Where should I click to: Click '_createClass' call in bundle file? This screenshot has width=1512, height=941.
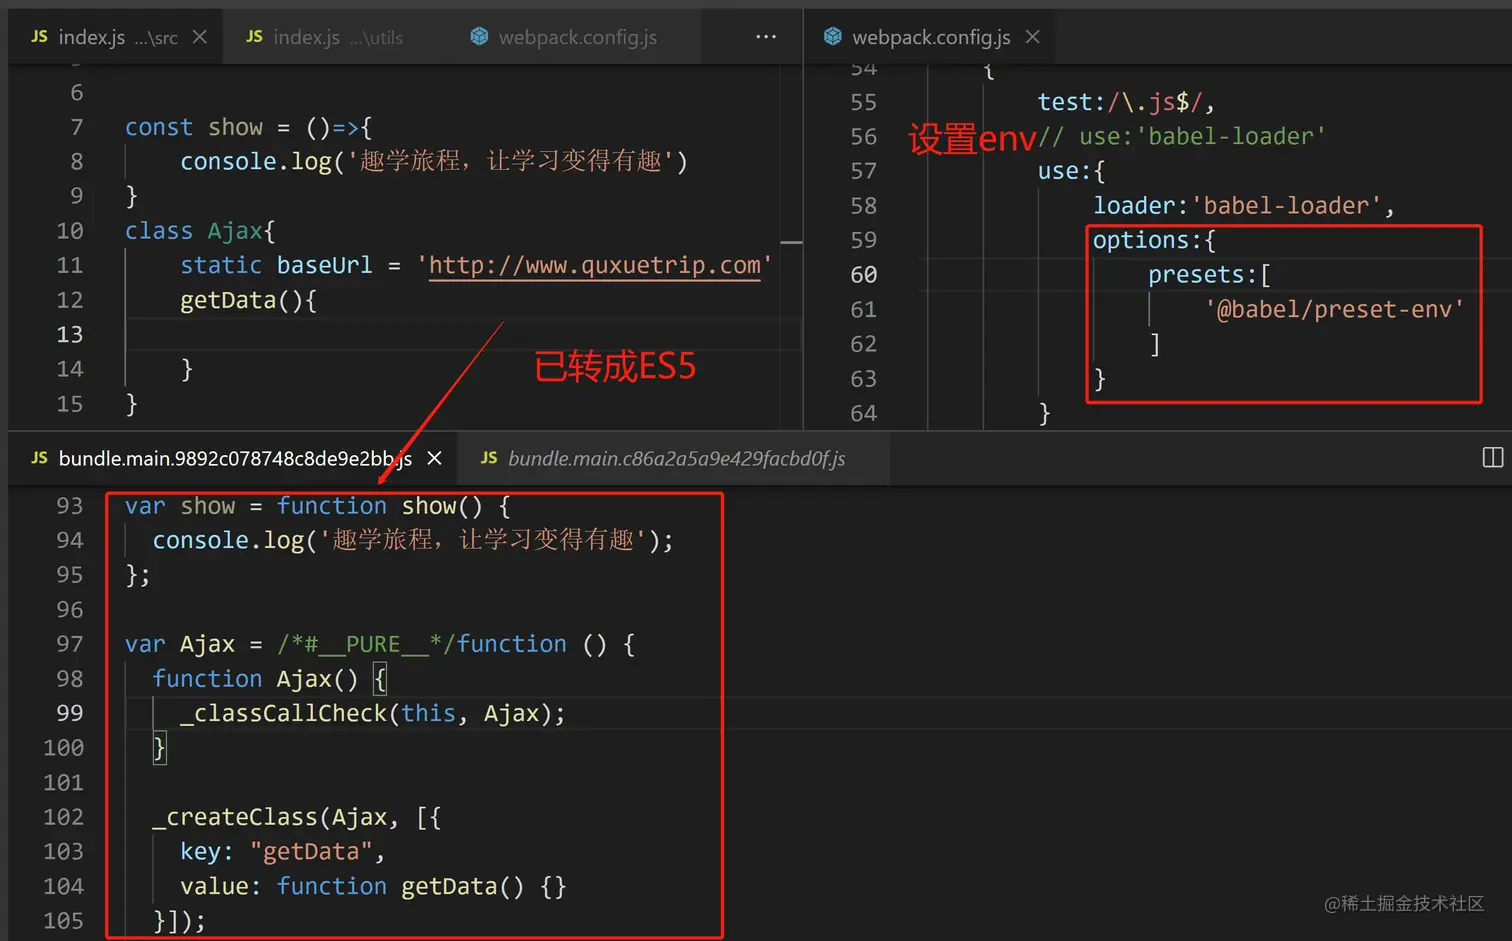tap(235, 817)
